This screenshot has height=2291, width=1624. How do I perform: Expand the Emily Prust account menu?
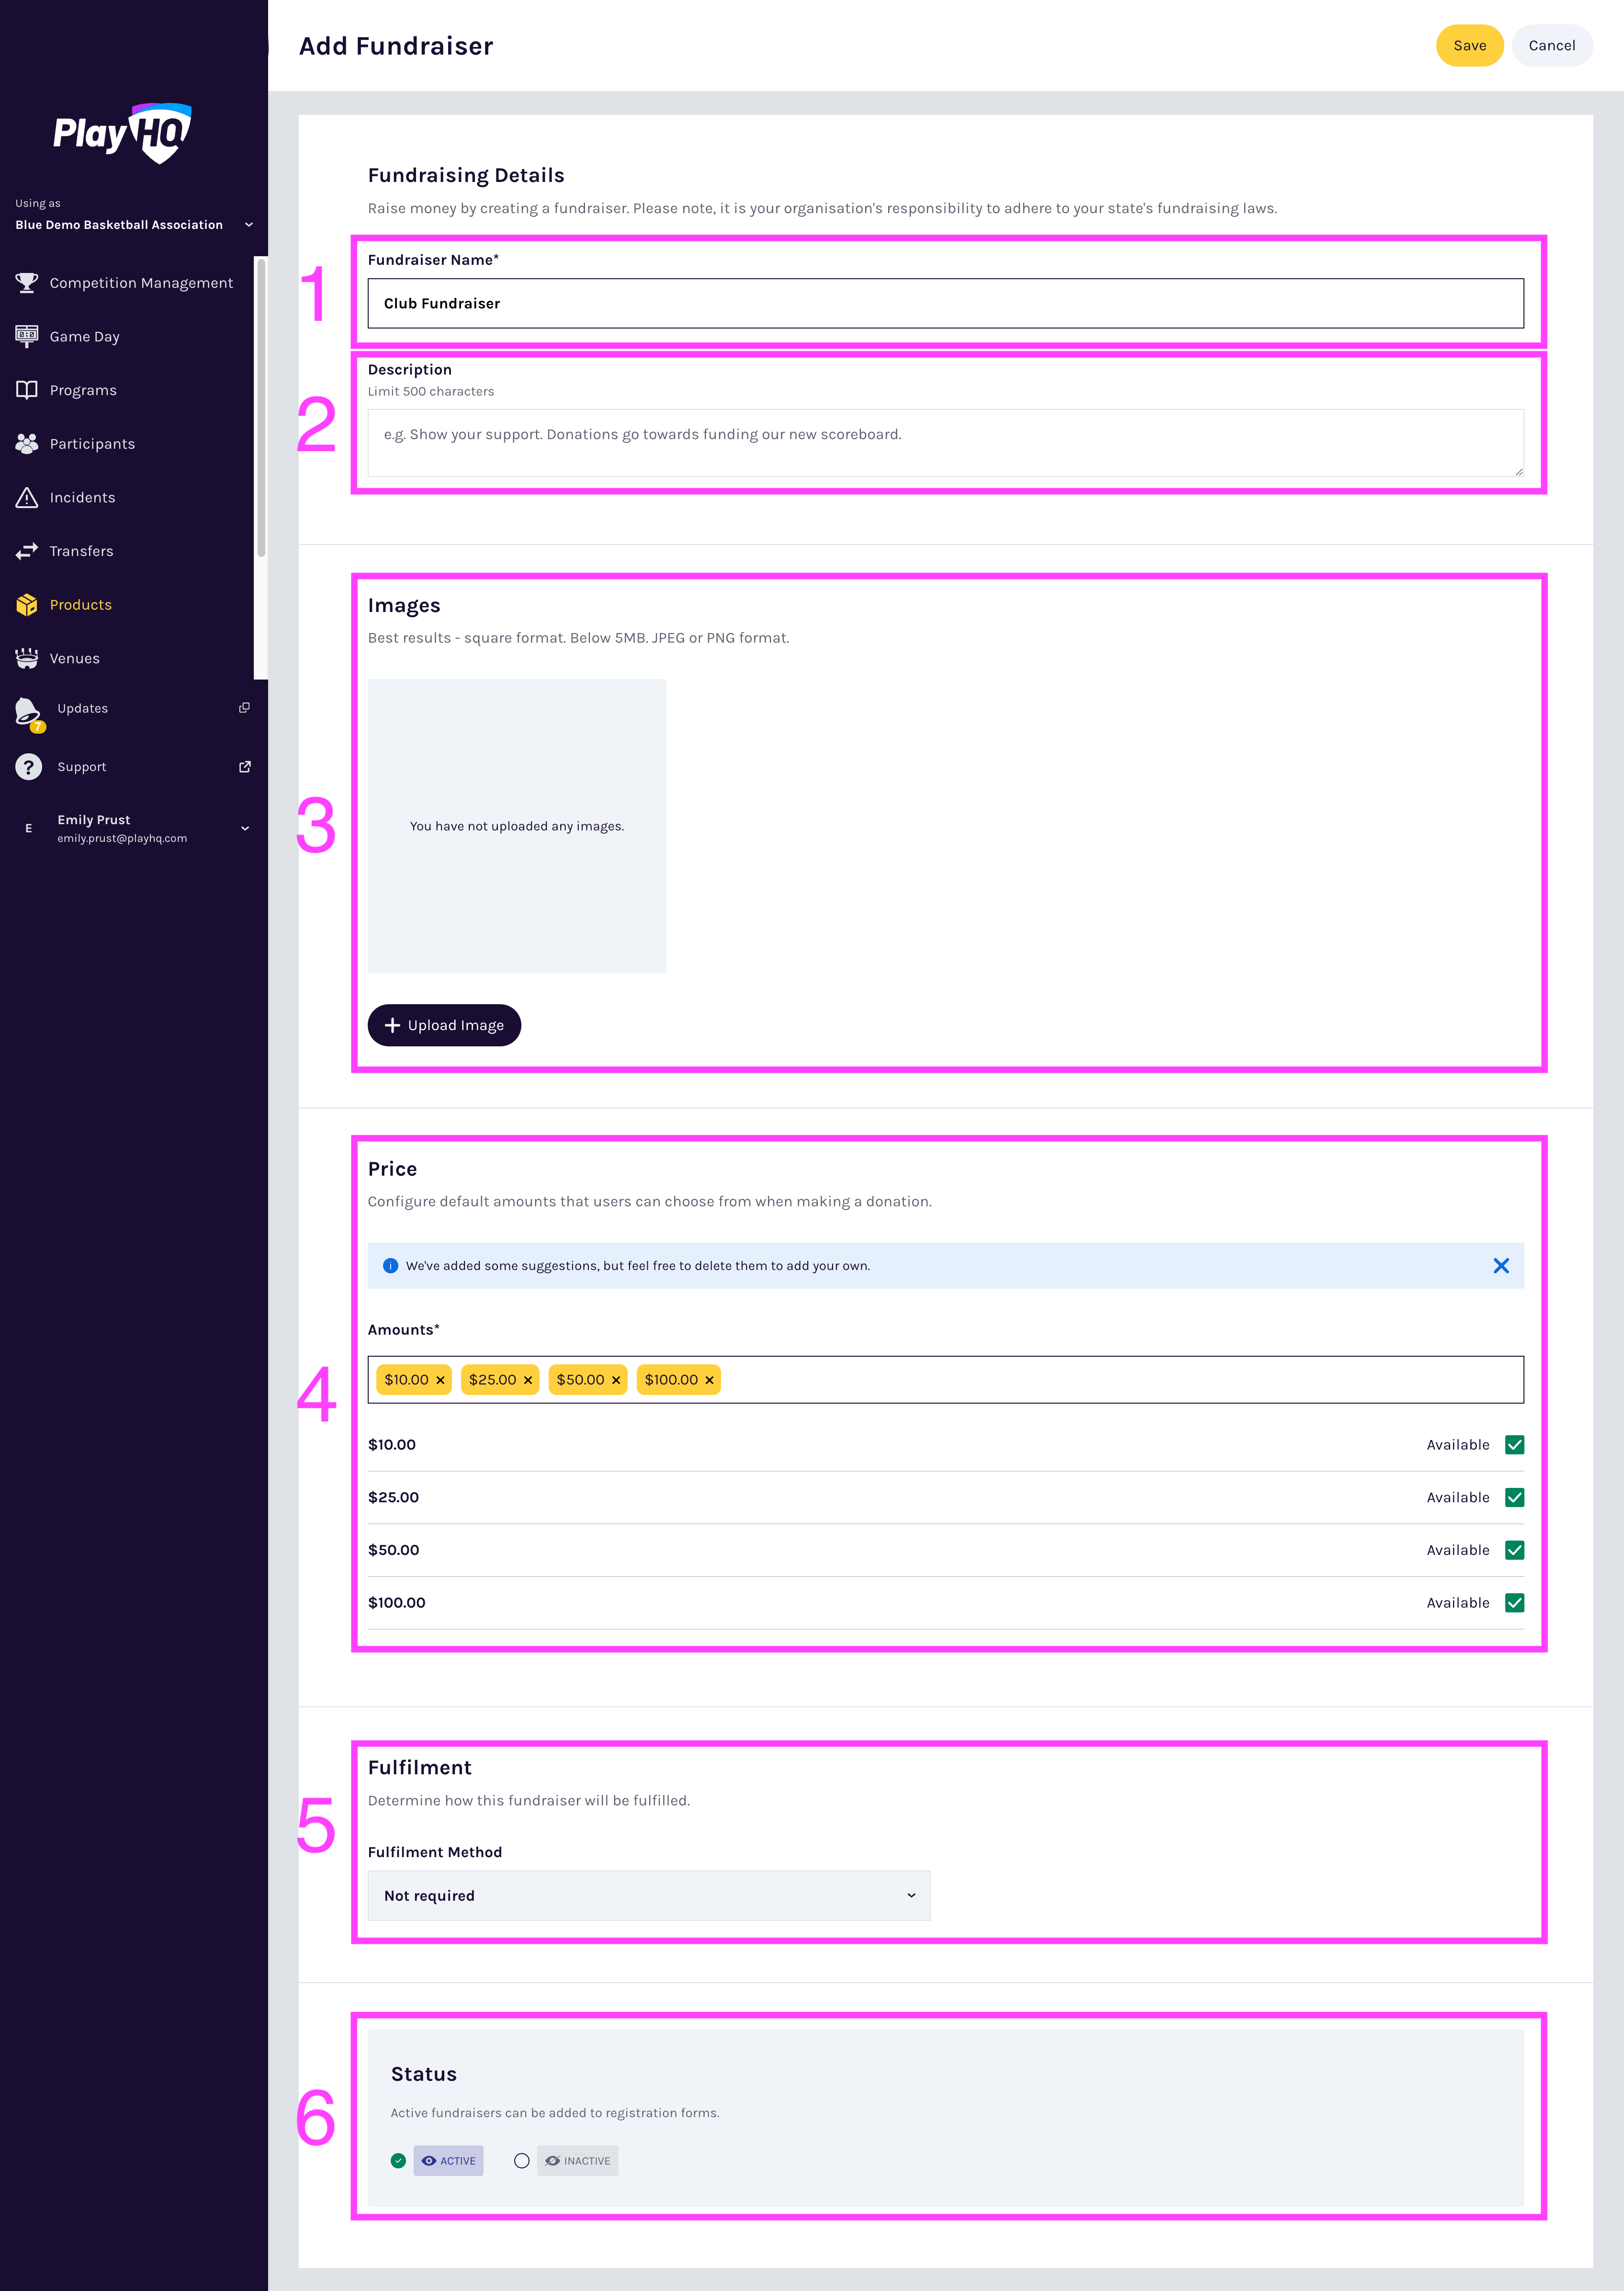point(245,828)
